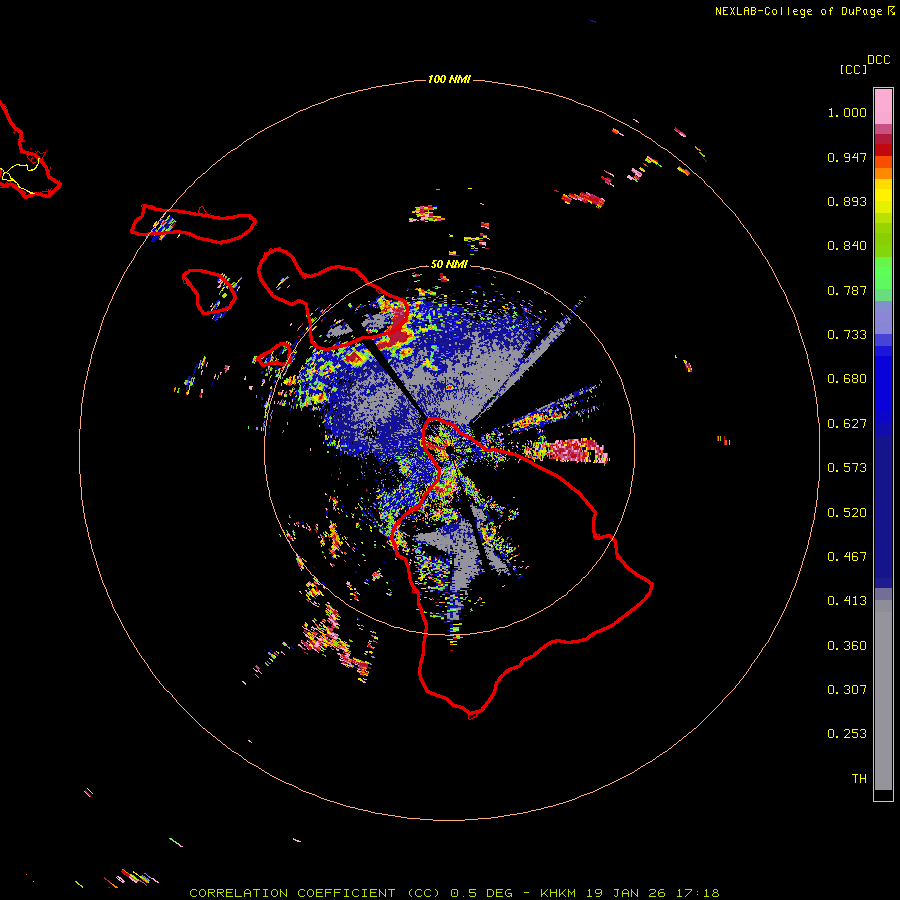Click the 17:18 timestamp

pyautogui.click(x=697, y=893)
